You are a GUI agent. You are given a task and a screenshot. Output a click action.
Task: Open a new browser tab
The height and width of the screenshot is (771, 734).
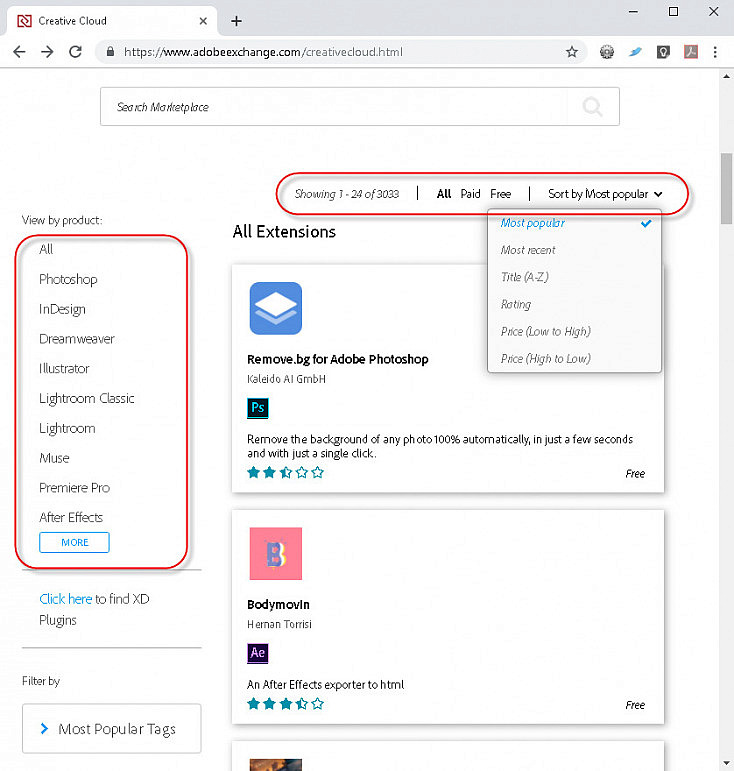point(236,21)
